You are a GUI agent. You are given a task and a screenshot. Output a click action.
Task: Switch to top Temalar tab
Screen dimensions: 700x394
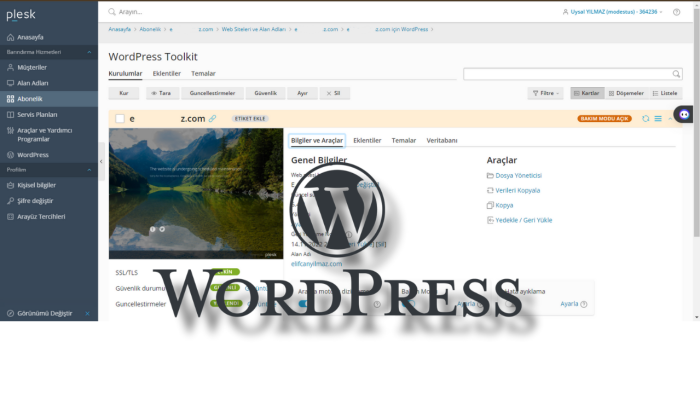point(203,74)
